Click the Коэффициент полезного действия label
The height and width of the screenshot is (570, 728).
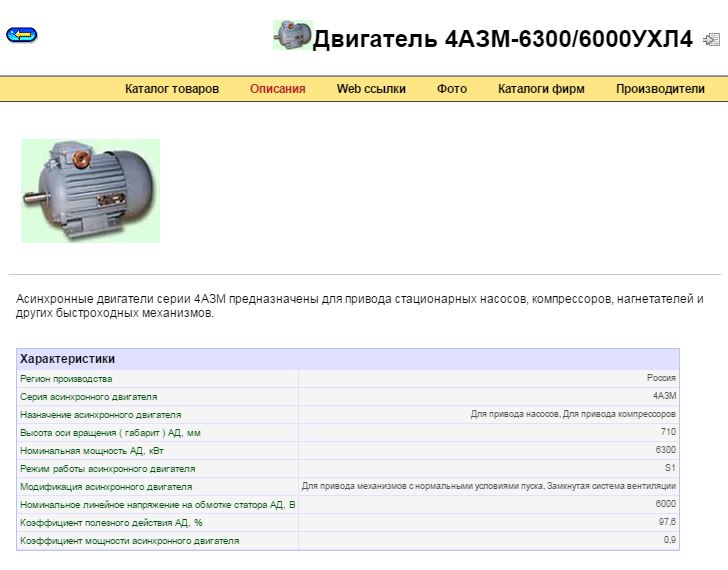click(111, 523)
